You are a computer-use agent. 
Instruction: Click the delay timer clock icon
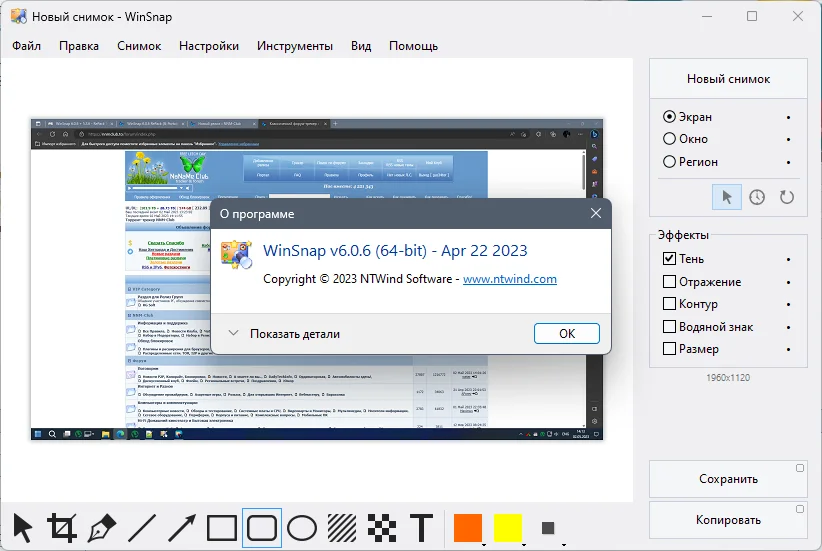[x=756, y=197]
